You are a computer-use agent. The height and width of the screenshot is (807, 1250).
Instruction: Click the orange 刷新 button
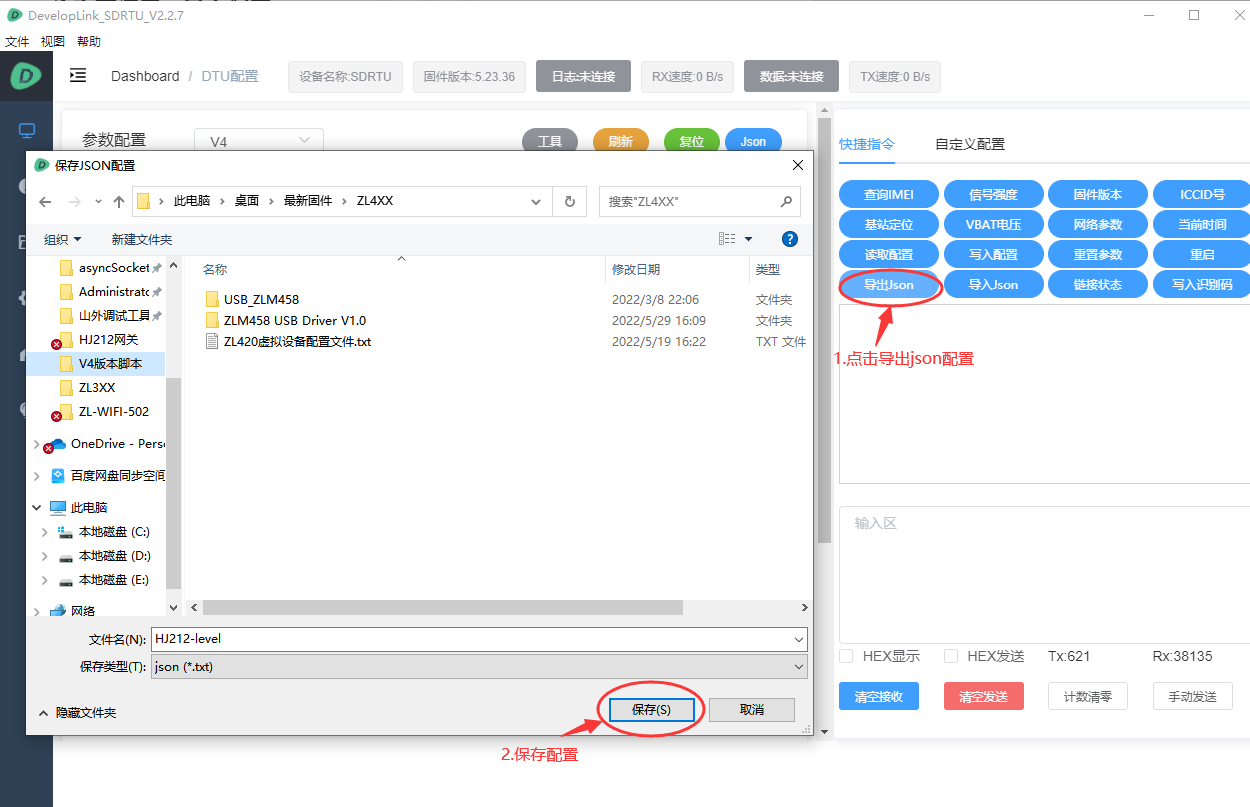point(621,142)
